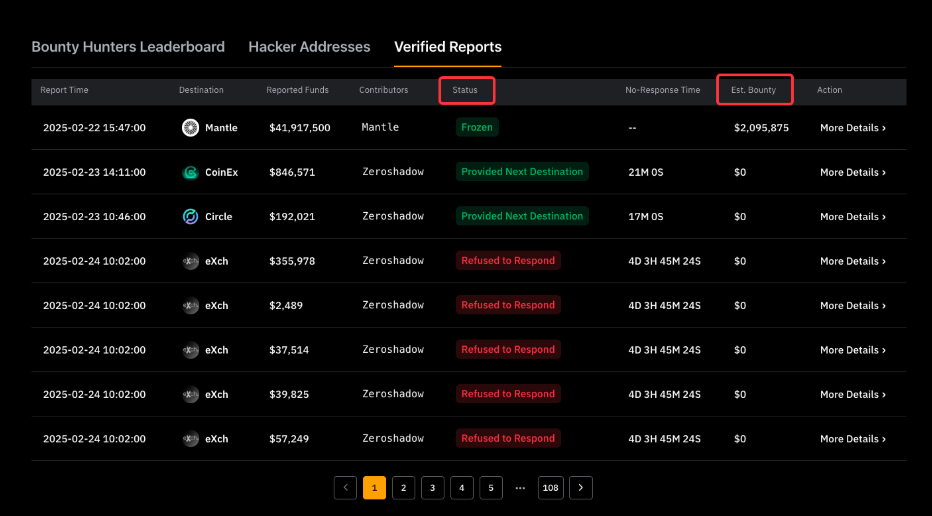Click the Est. Bounty column header
The width and height of the screenshot is (932, 516).
(753, 90)
